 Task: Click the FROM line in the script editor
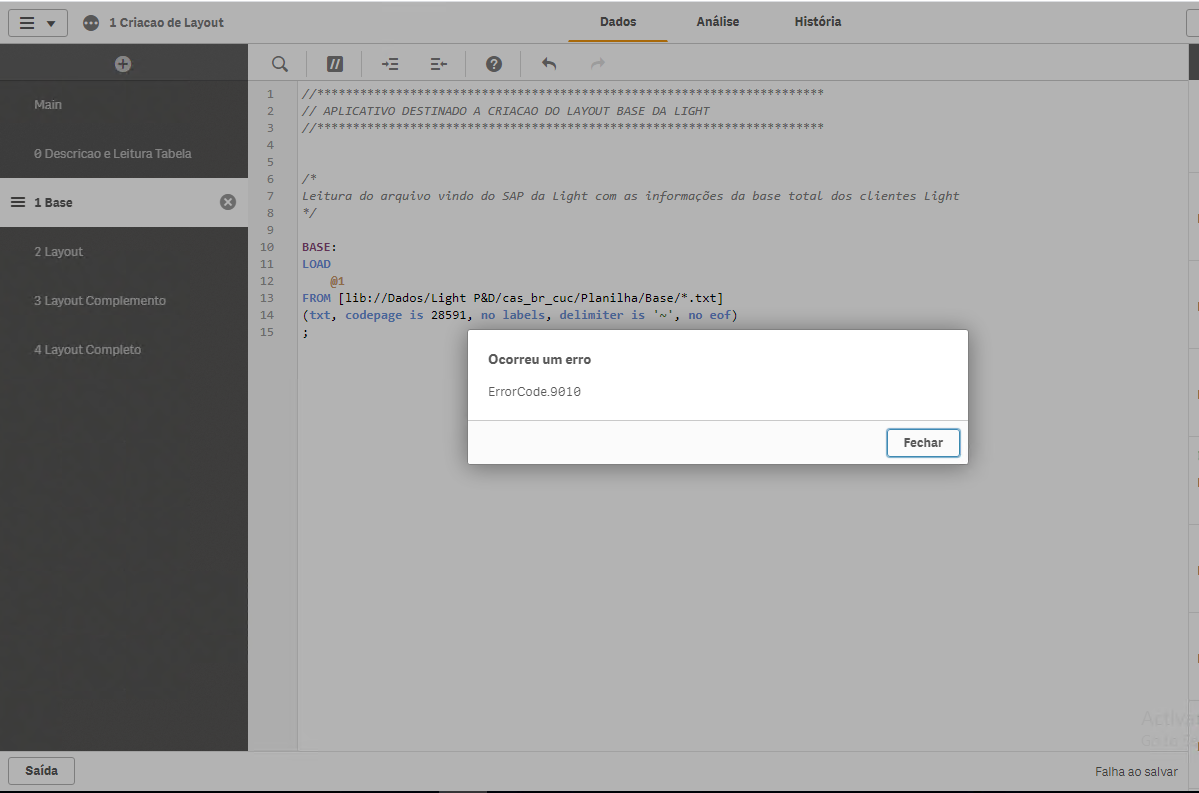(512, 298)
